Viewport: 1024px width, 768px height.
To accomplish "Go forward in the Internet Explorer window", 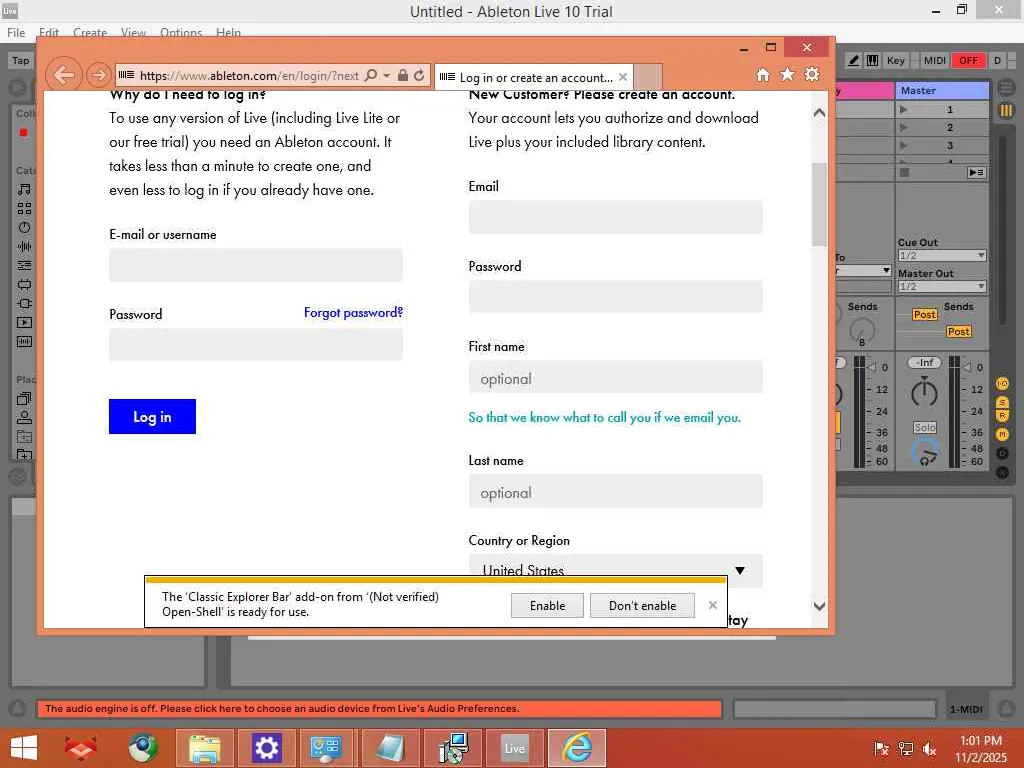I will click(99, 75).
